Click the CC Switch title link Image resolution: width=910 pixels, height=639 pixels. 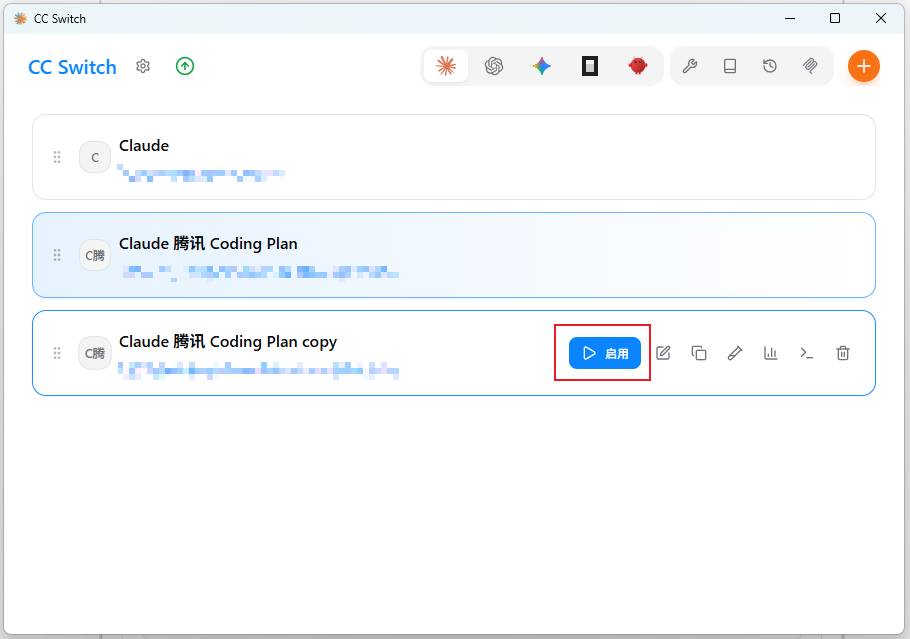[72, 67]
